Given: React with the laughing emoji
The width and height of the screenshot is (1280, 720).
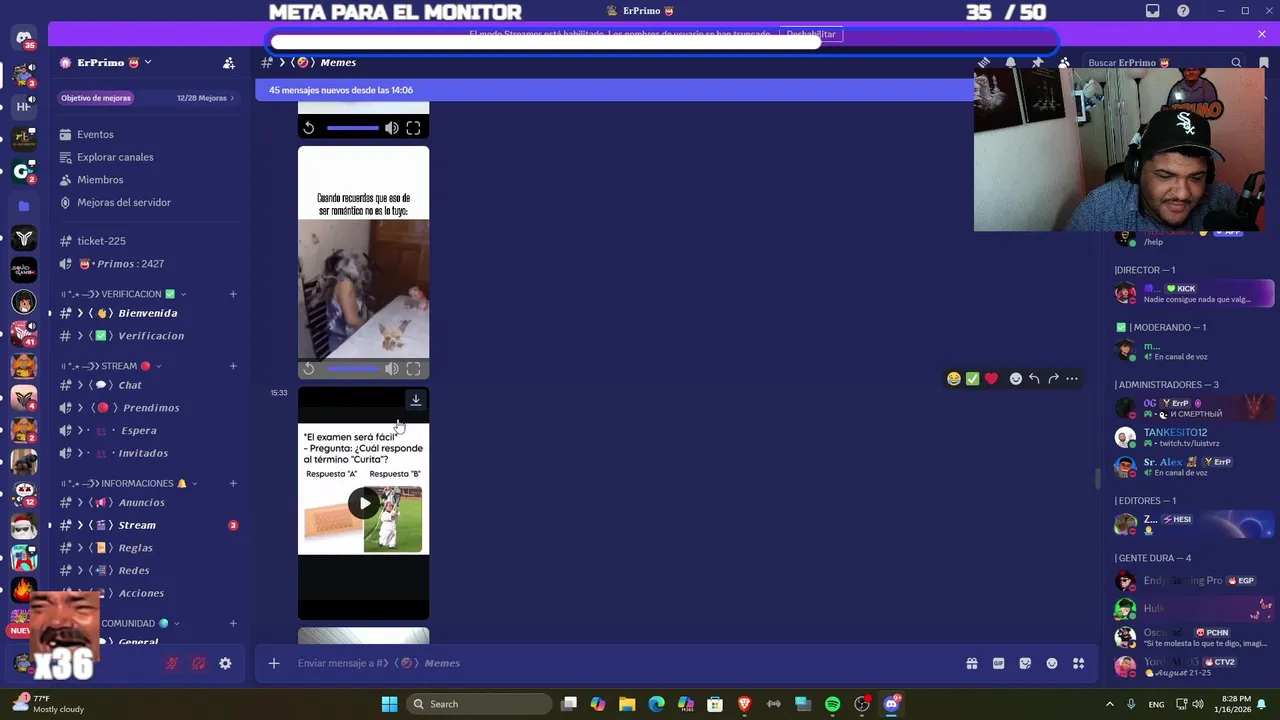Looking at the screenshot, I should (x=954, y=379).
